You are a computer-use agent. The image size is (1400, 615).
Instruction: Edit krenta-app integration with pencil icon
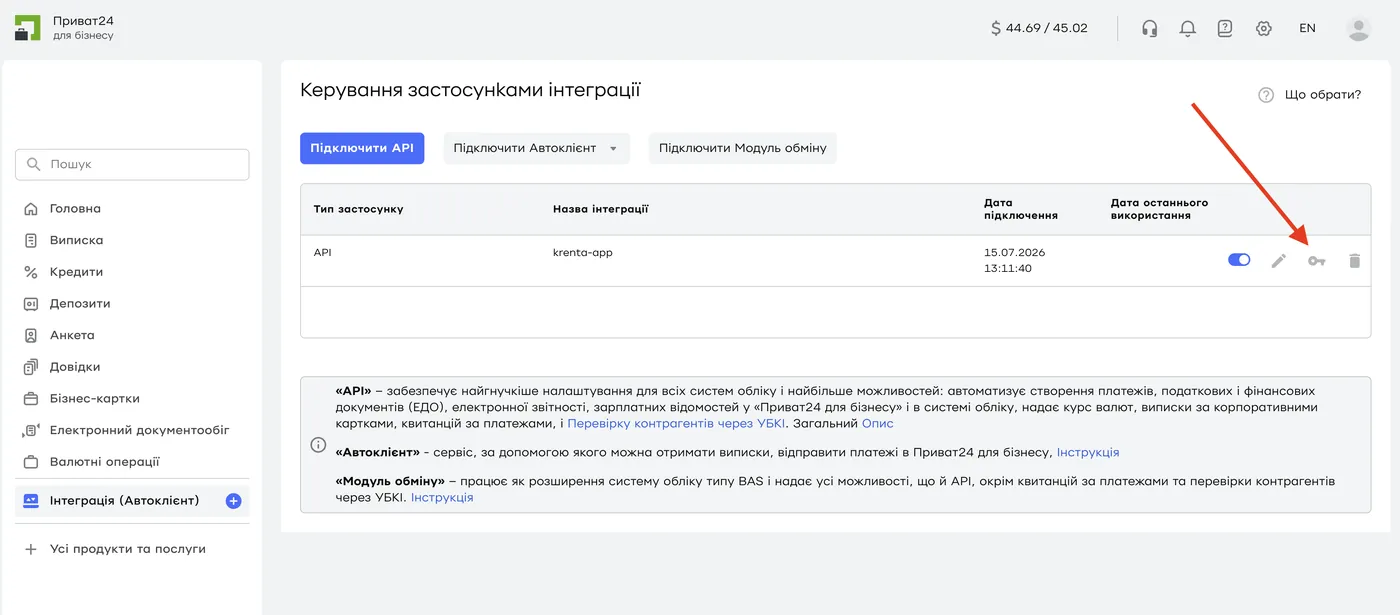(1278, 261)
